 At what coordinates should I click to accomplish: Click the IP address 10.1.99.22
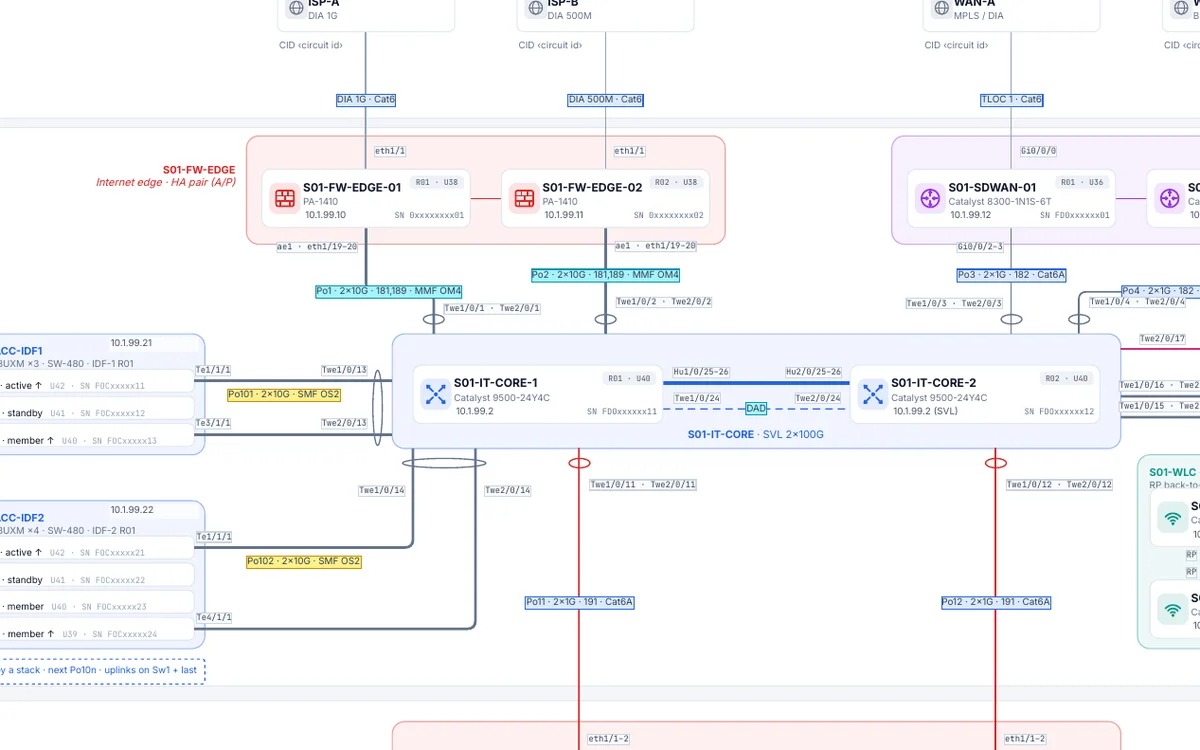(x=131, y=510)
